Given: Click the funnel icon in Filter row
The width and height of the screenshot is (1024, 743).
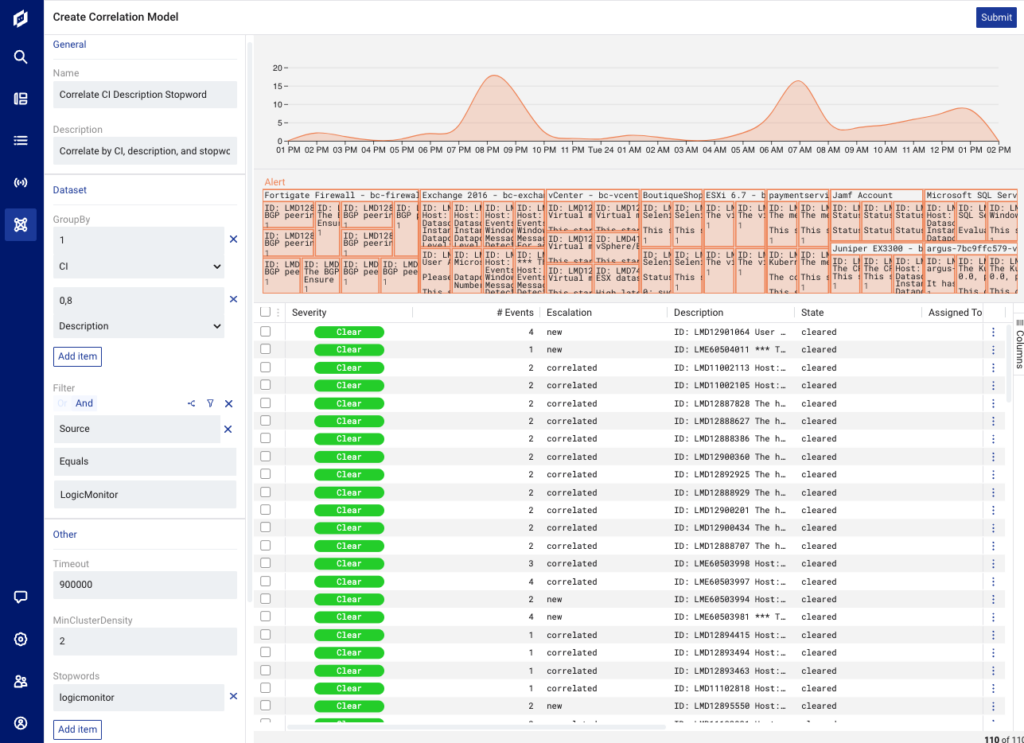Looking at the screenshot, I should click(210, 403).
